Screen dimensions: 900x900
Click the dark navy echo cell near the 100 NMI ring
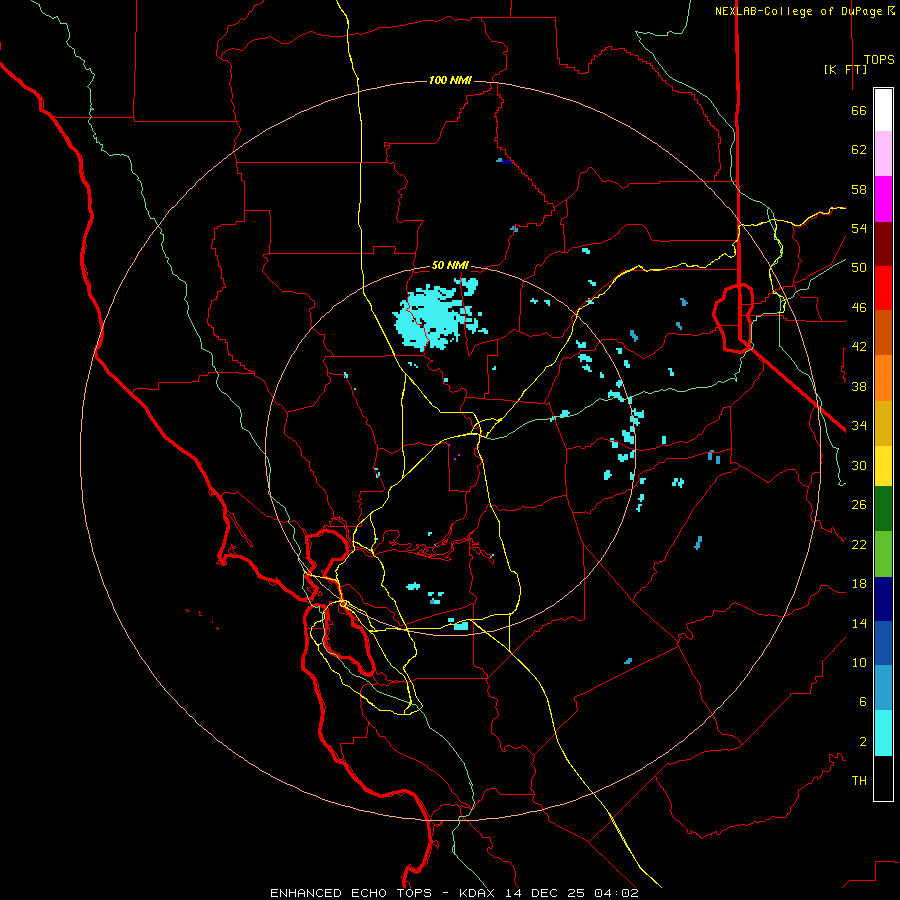(x=505, y=161)
